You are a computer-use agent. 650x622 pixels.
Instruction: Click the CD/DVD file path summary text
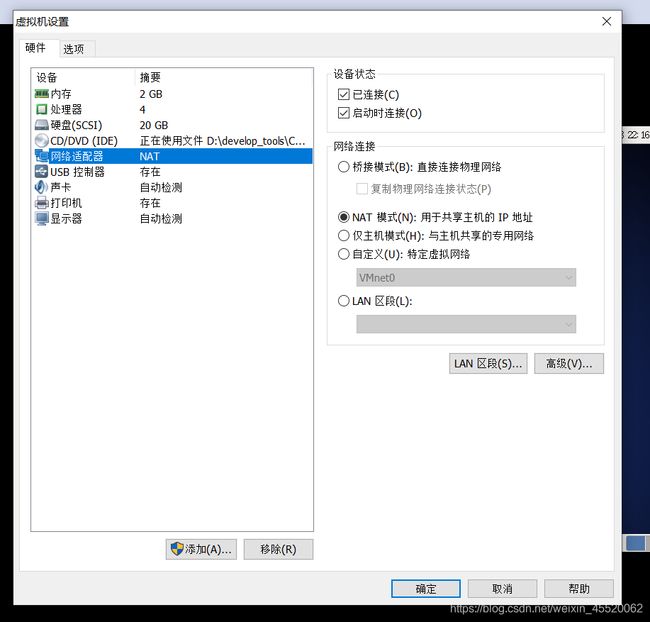[223, 141]
